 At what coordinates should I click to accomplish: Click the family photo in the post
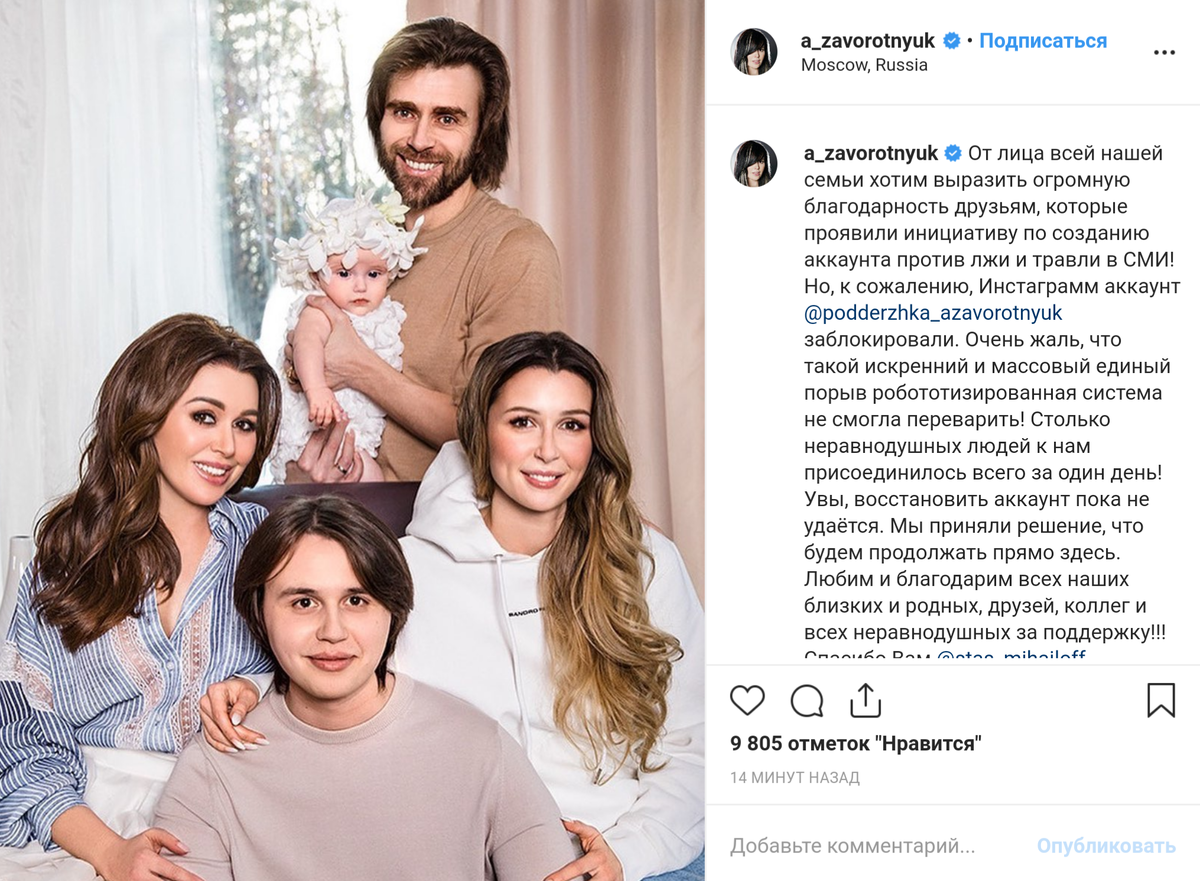click(x=352, y=440)
